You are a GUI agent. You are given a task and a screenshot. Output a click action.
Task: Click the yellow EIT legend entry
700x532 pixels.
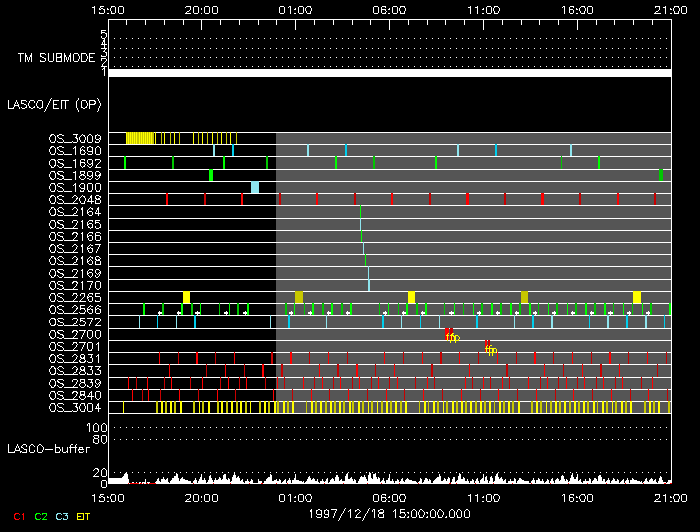(84, 516)
